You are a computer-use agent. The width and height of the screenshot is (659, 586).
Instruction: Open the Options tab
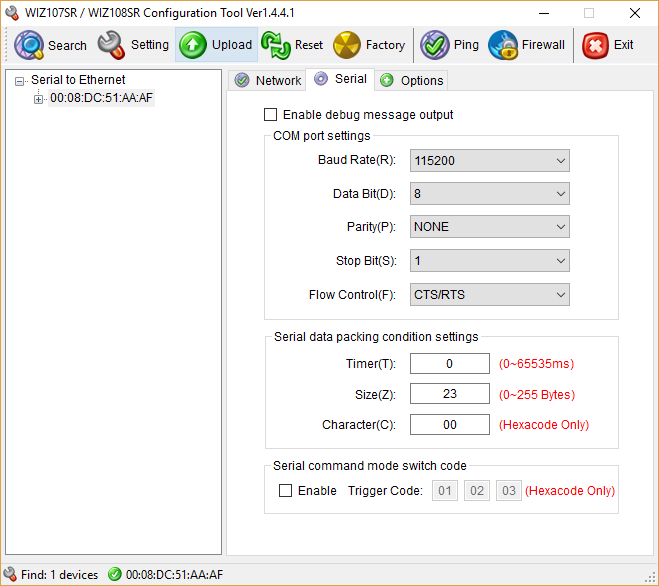[411, 80]
